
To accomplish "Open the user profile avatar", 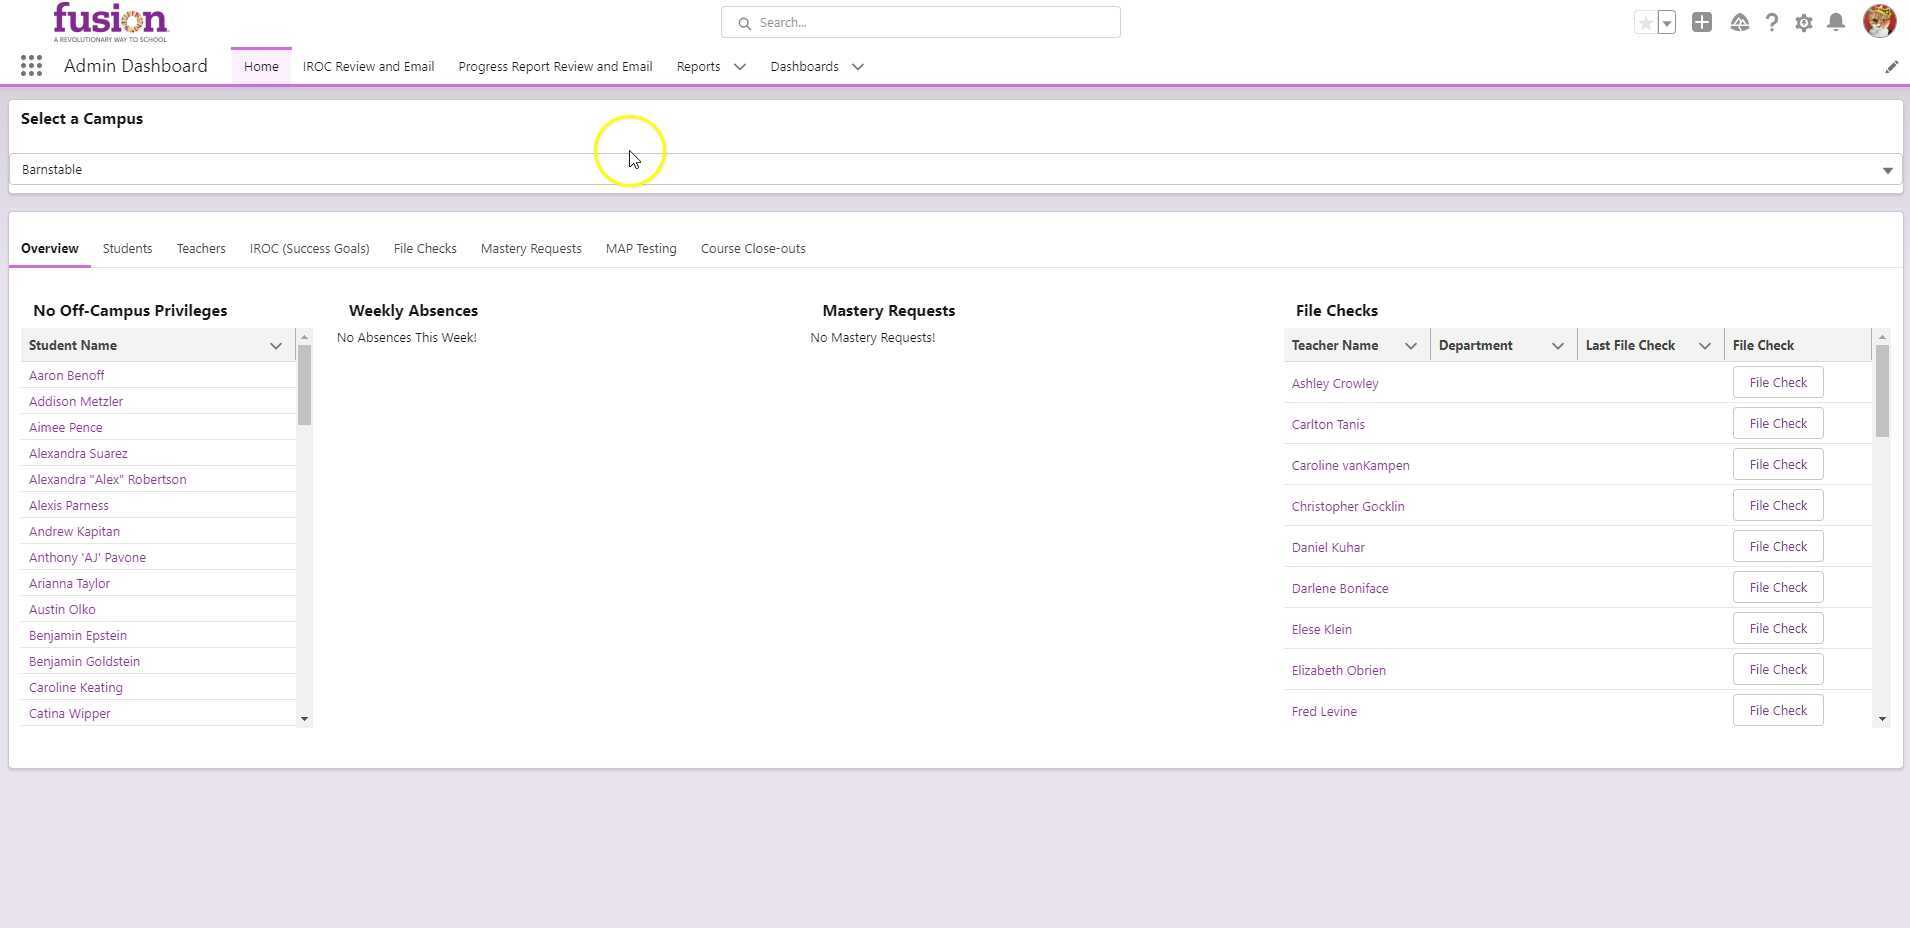I will pos(1879,21).
